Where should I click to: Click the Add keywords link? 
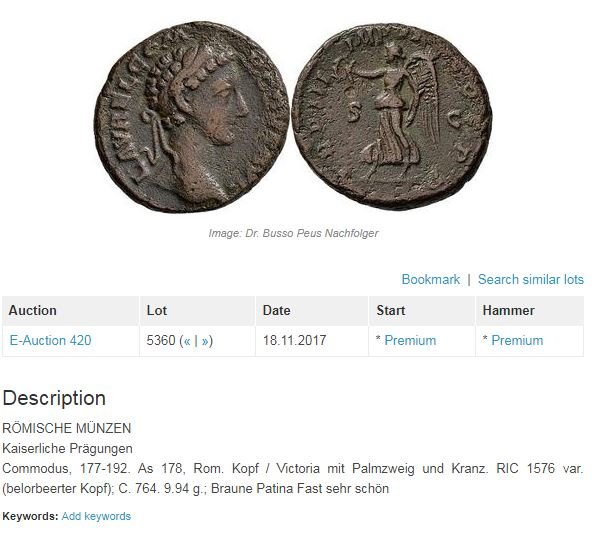point(96,516)
